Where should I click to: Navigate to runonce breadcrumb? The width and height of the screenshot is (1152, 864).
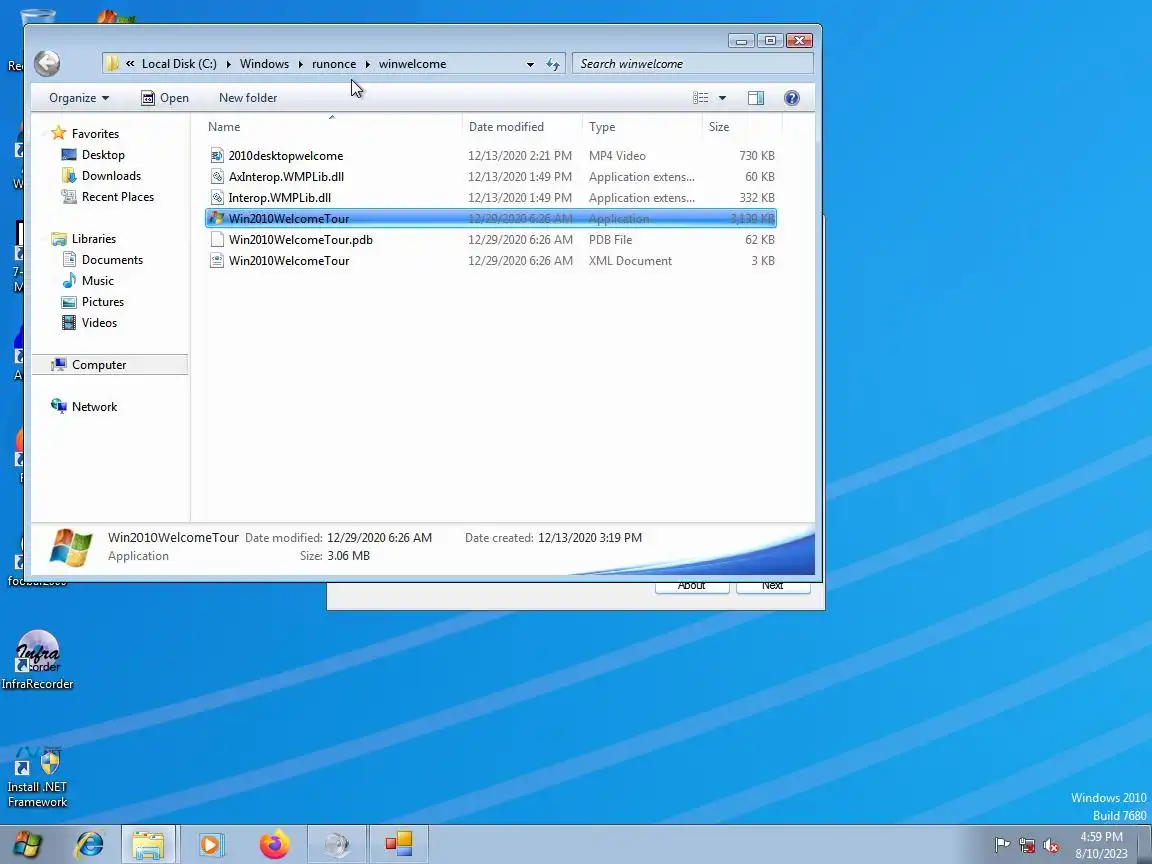(x=334, y=64)
